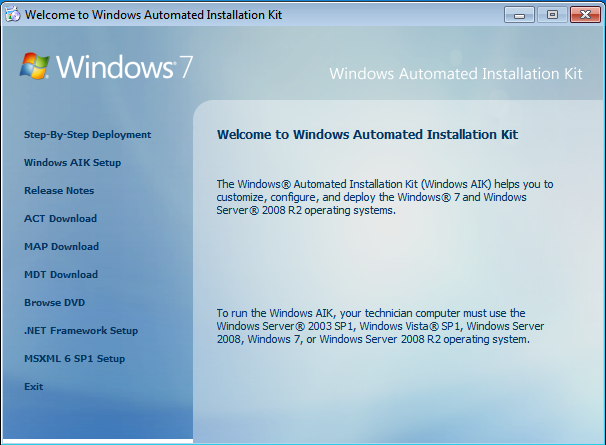Click the installer disc icon in title bar
This screenshot has height=445, width=606.
click(x=12, y=15)
